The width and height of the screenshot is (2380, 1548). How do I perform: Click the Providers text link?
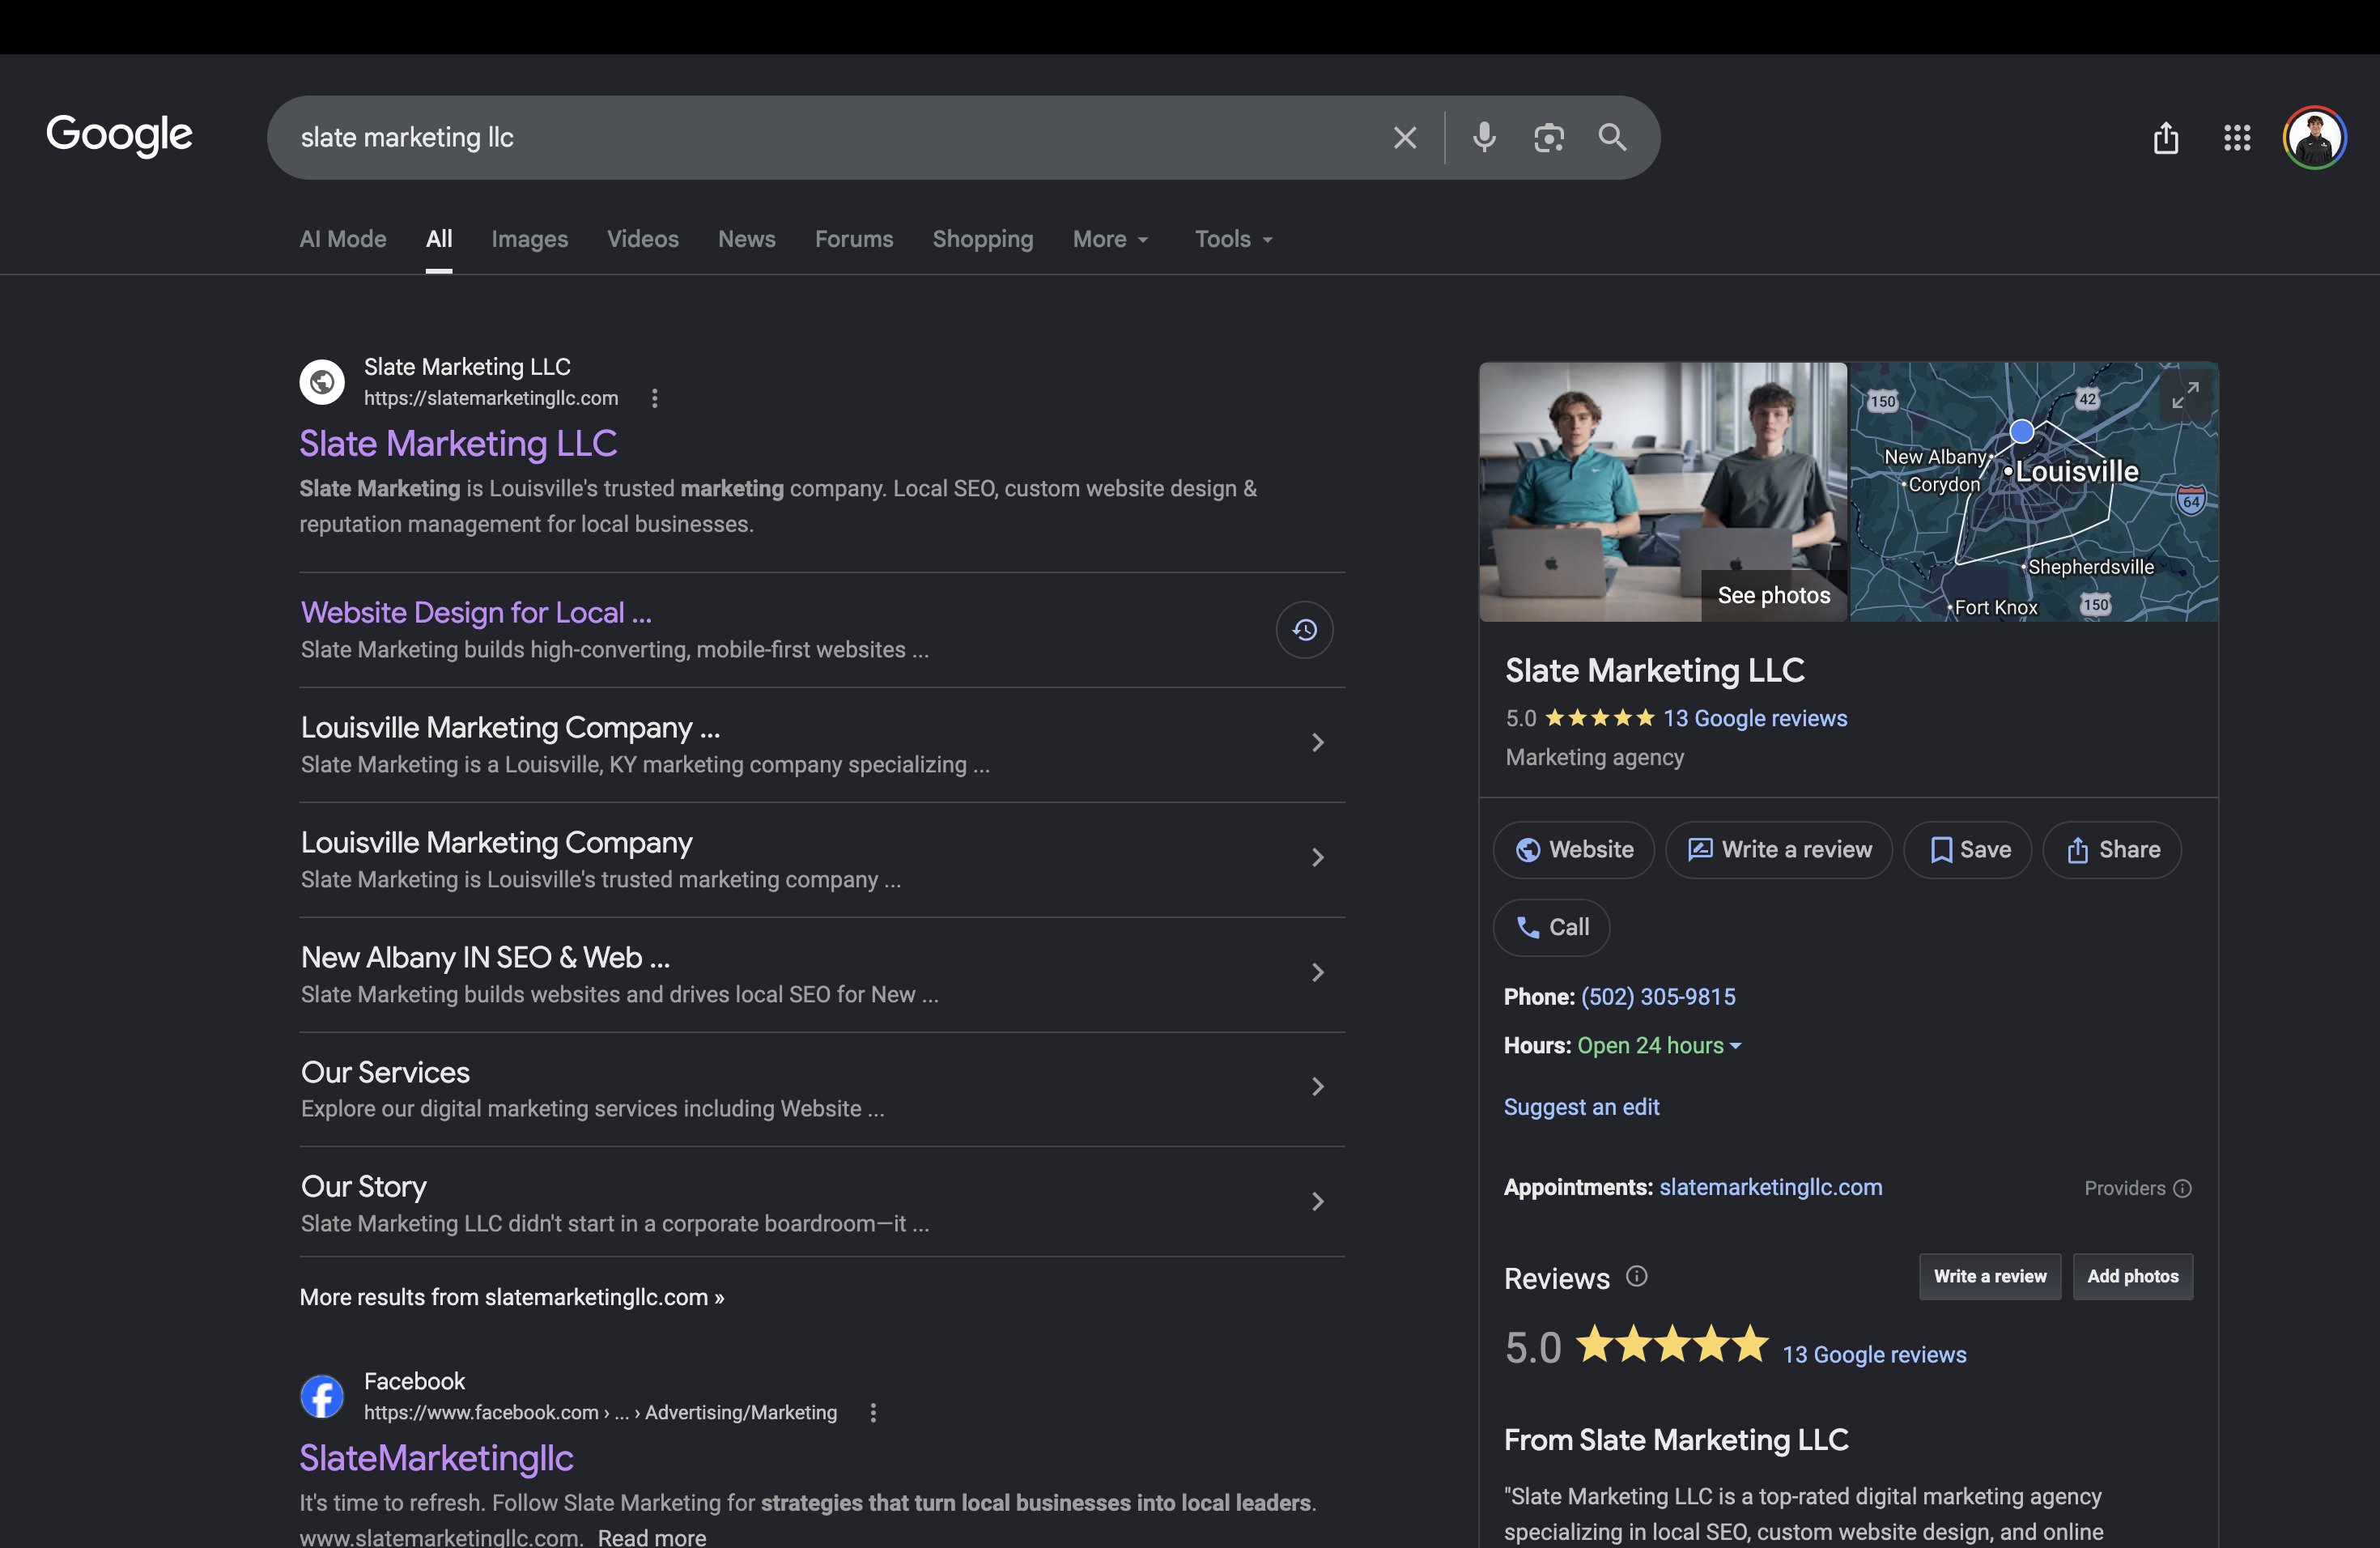[2125, 1188]
